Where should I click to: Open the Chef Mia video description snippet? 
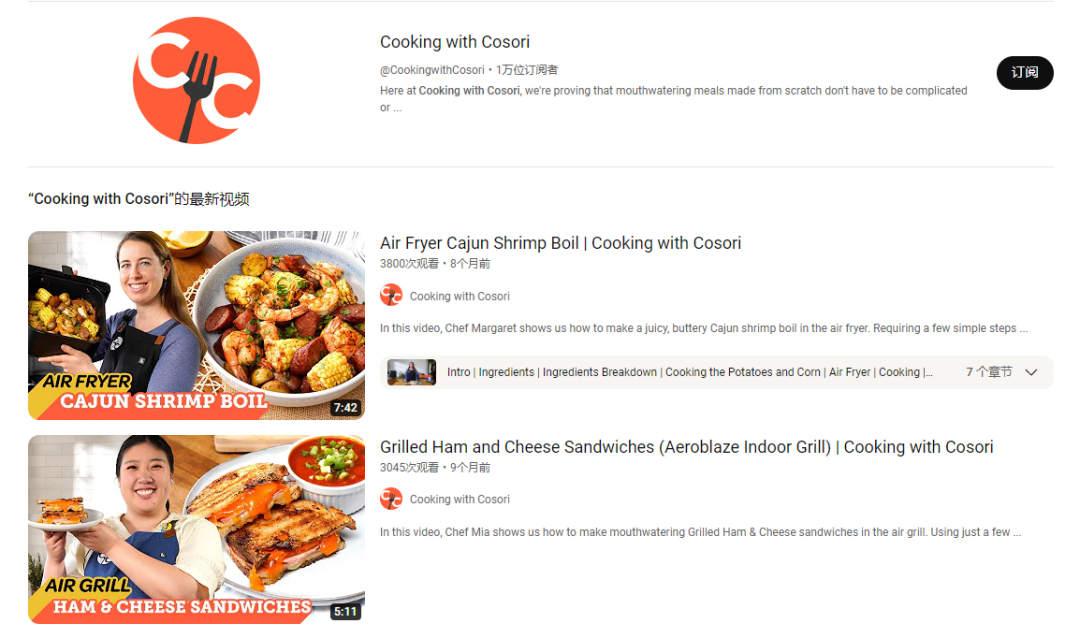tap(700, 532)
